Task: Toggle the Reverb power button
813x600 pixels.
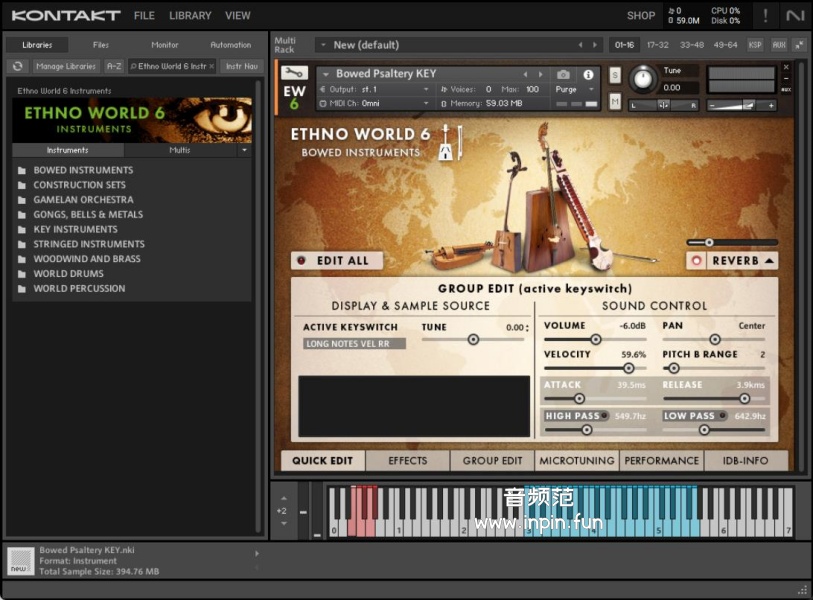Action: 698,261
